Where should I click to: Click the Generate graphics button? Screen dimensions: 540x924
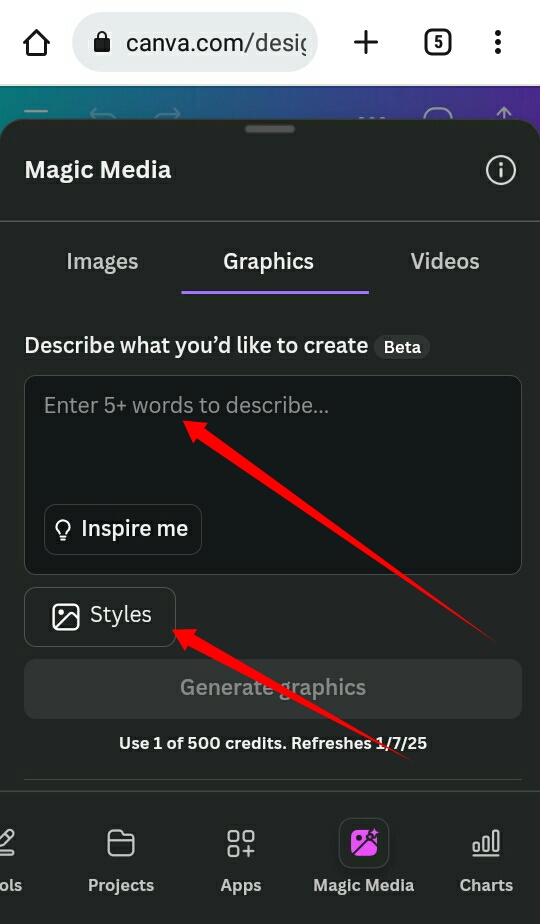pos(273,688)
